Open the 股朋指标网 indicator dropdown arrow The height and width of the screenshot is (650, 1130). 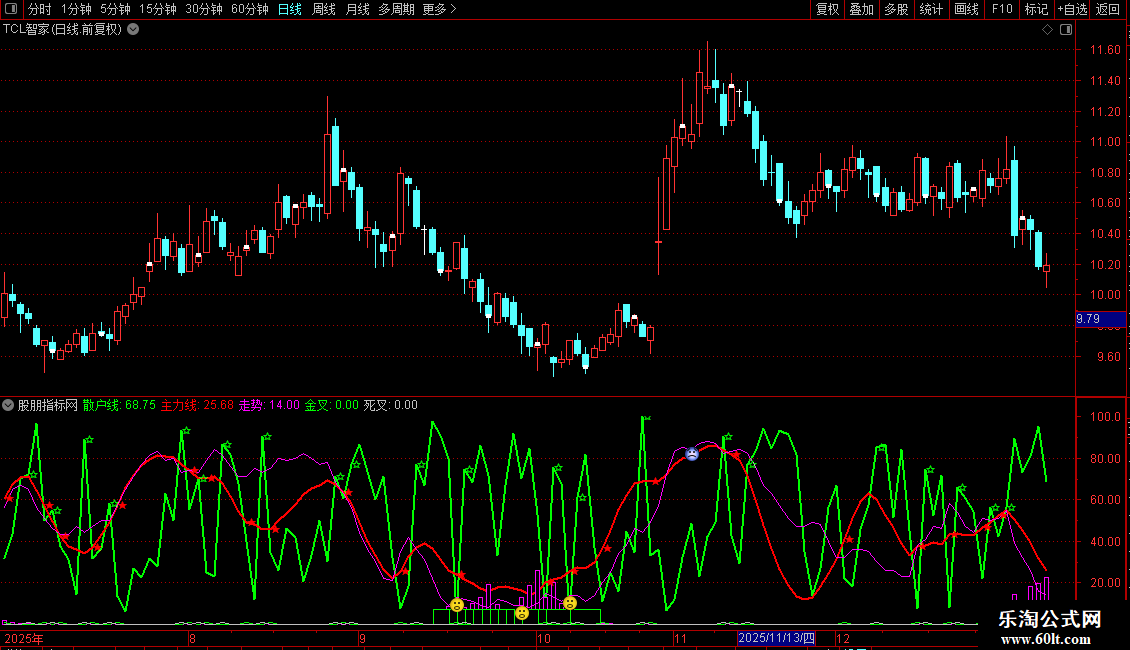[x=8, y=405]
